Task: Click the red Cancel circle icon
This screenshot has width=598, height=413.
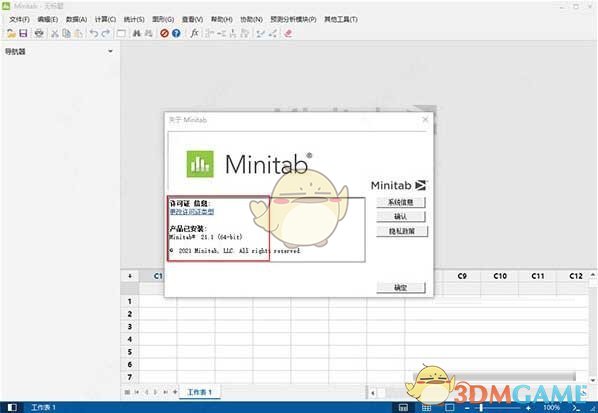Action: click(164, 34)
